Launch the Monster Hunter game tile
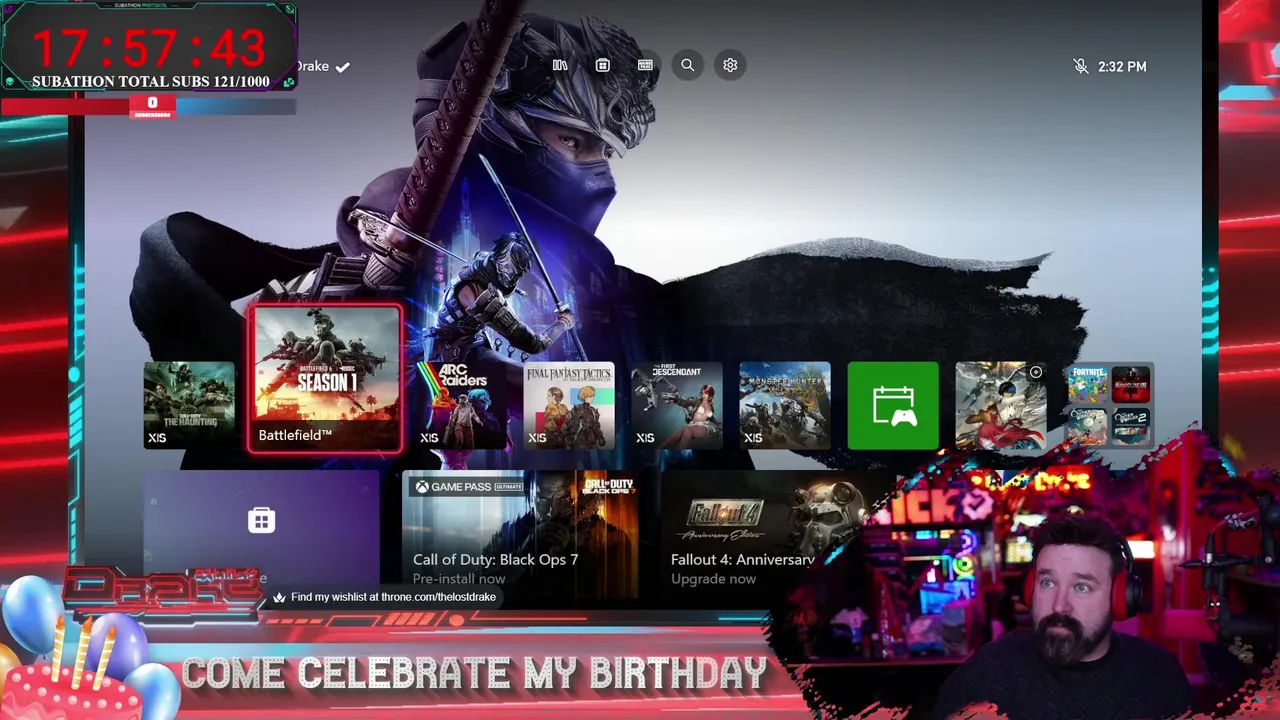Viewport: 1280px width, 720px height. (785, 405)
